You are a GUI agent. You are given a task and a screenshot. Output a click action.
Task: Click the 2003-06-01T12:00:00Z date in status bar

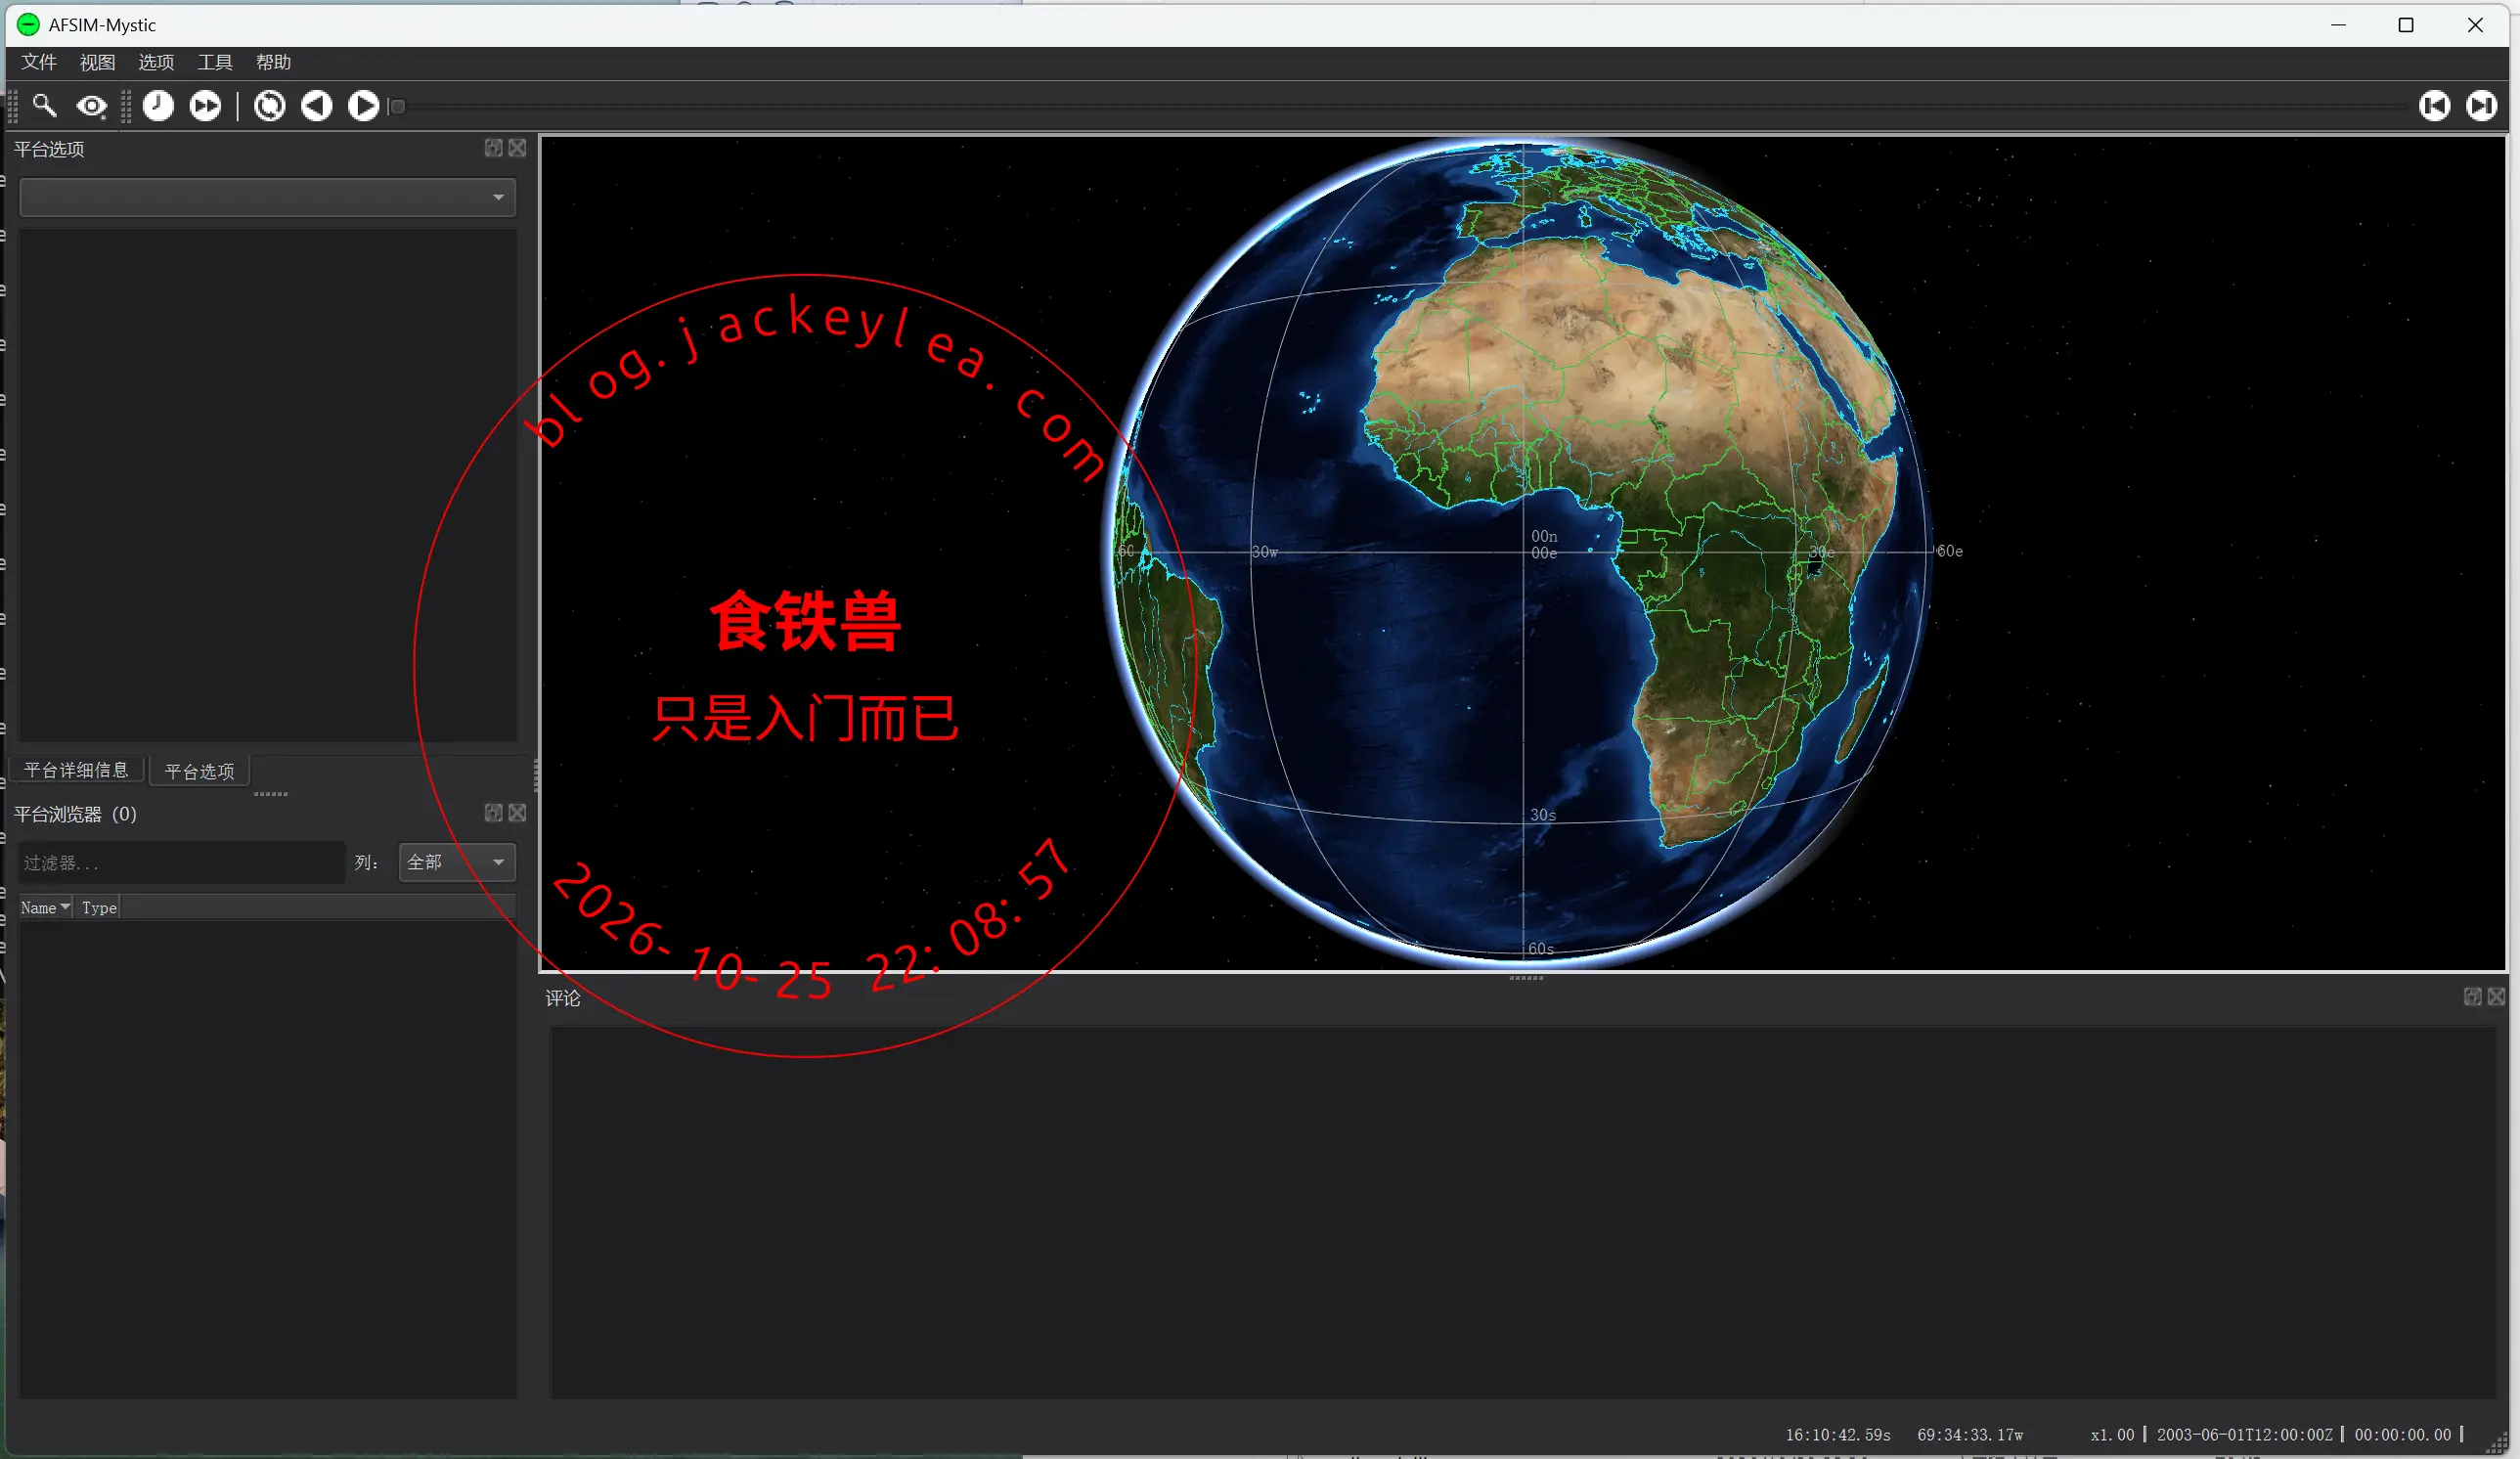point(2244,1435)
